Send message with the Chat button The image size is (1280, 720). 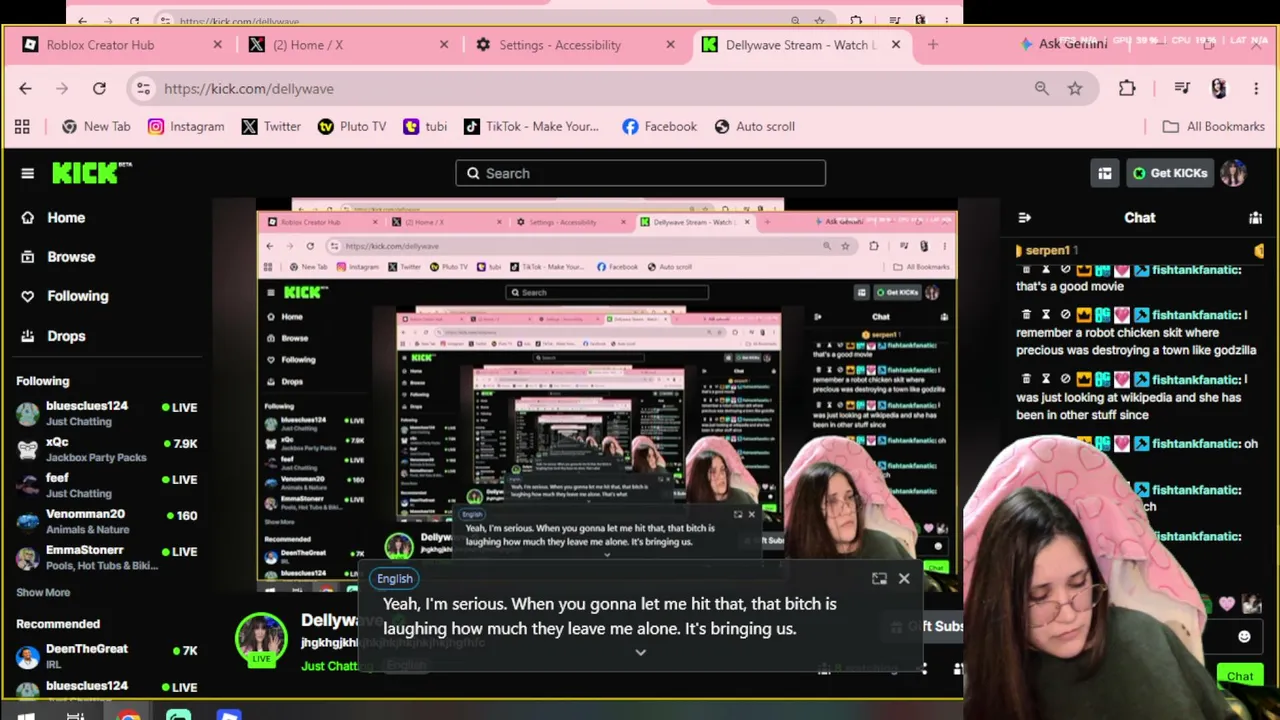pos(1240,676)
